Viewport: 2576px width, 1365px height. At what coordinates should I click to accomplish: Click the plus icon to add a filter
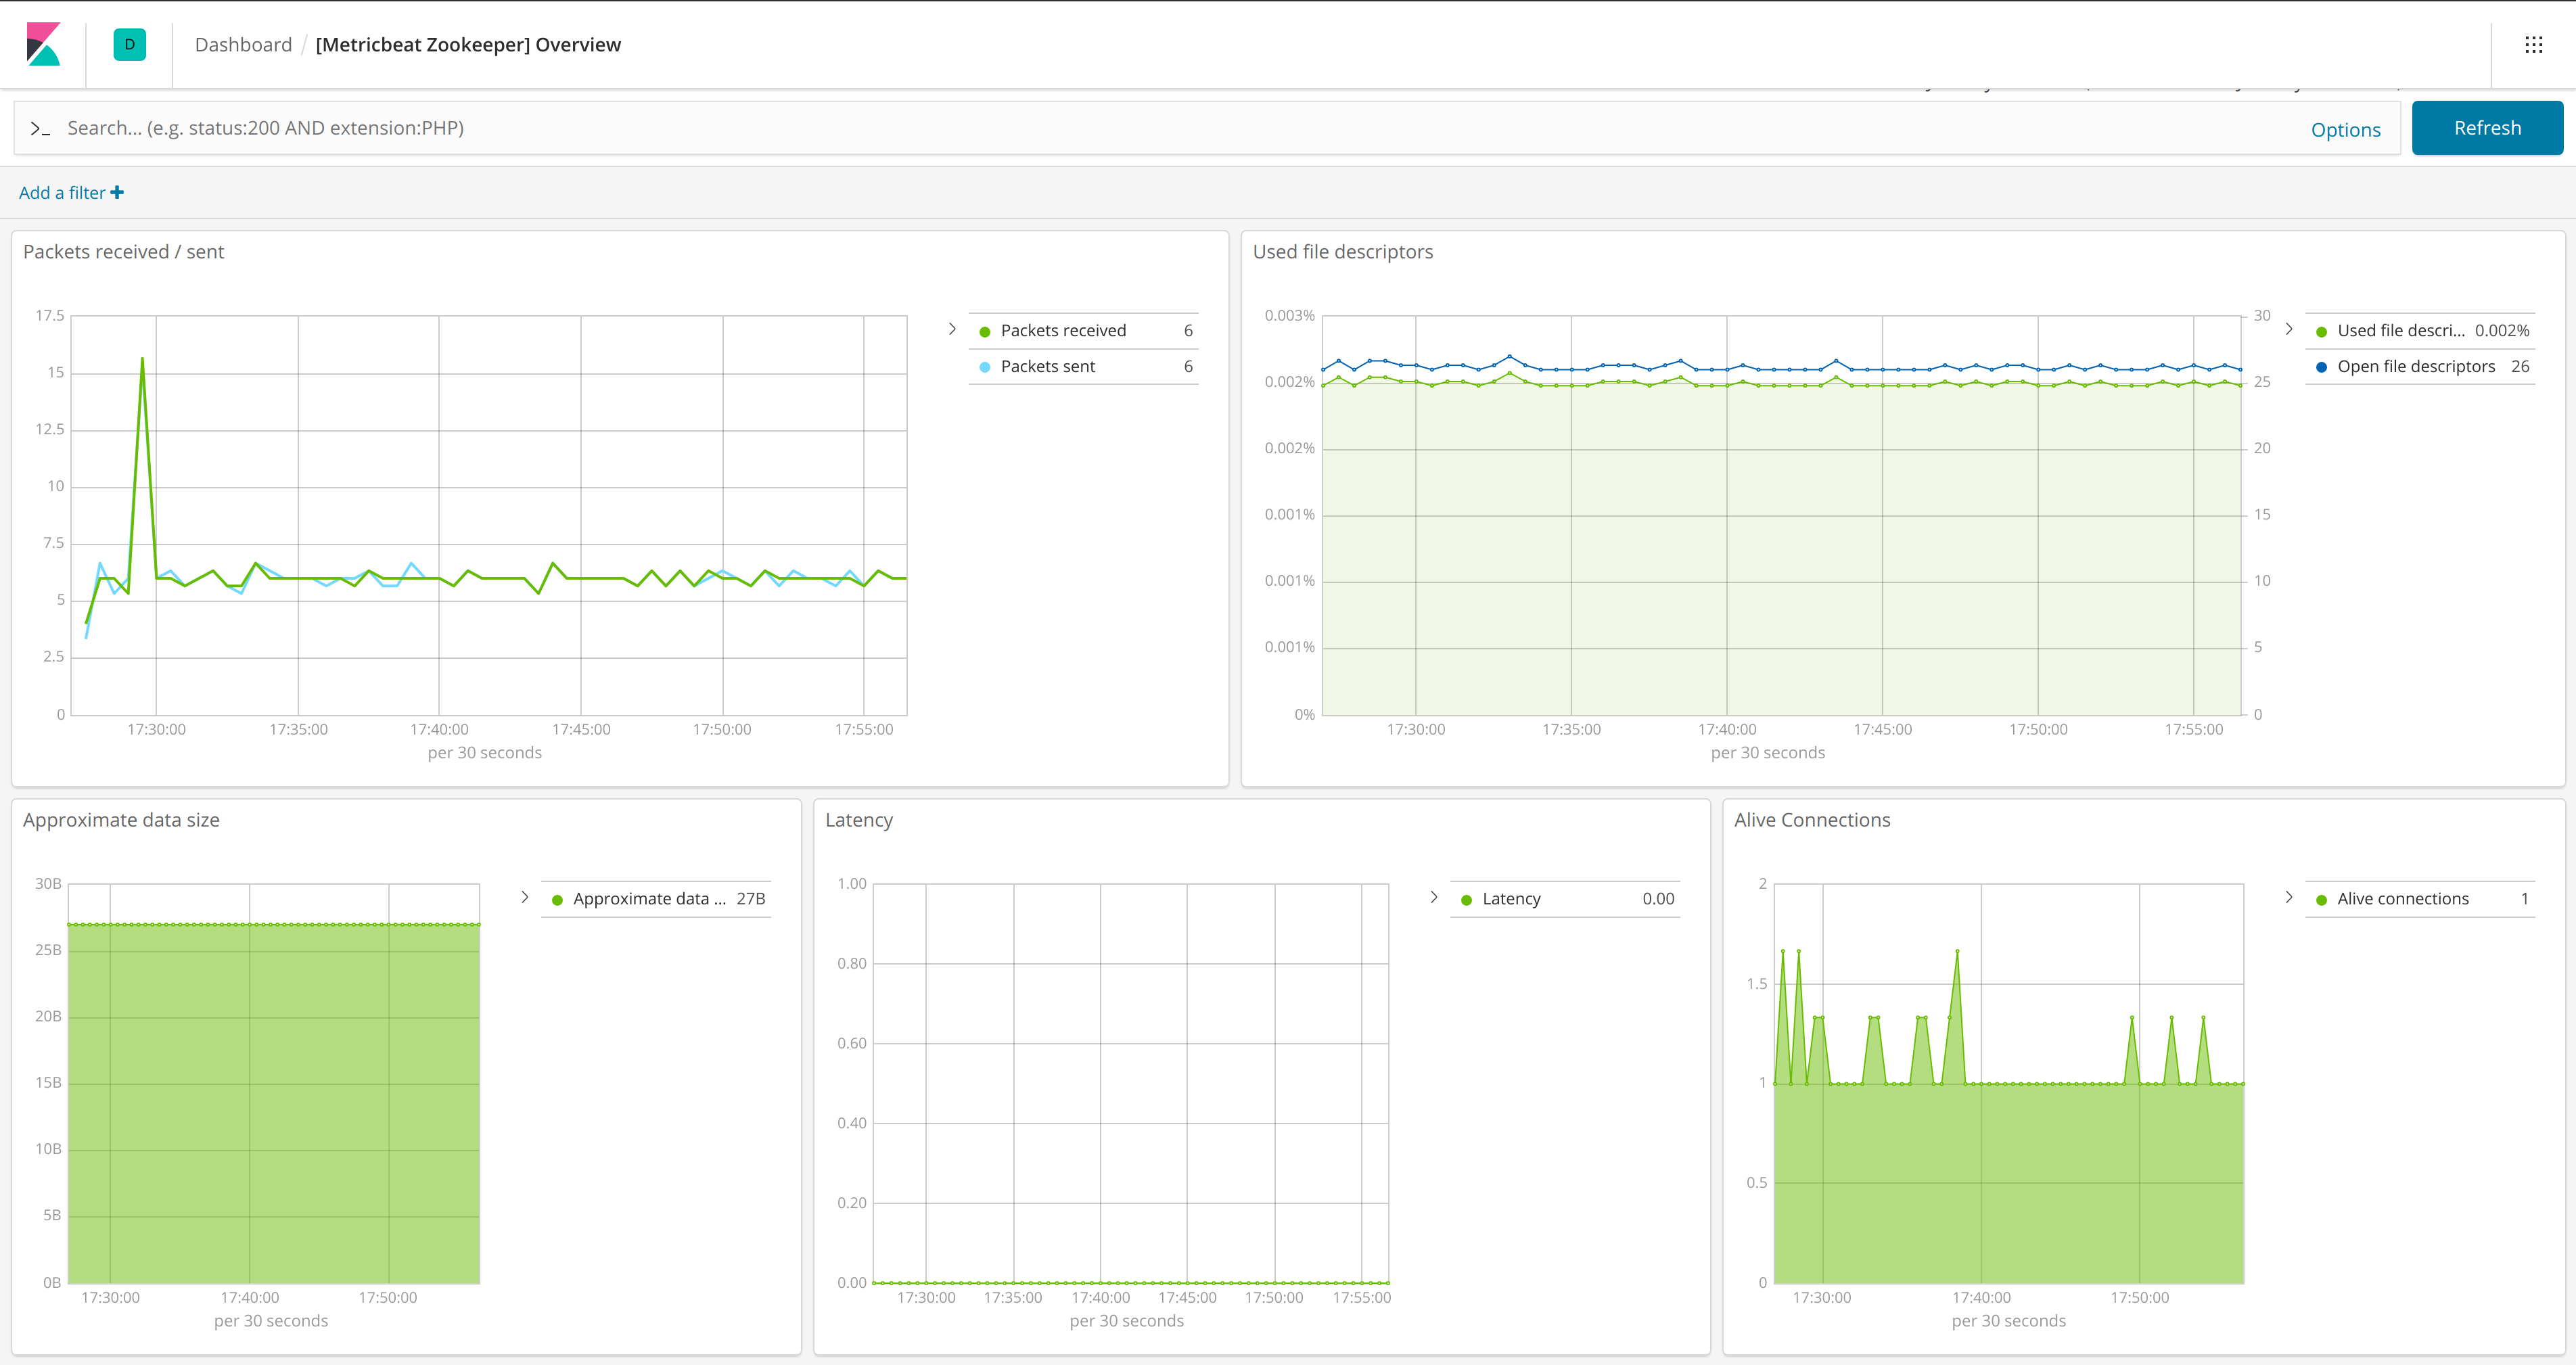click(x=117, y=193)
